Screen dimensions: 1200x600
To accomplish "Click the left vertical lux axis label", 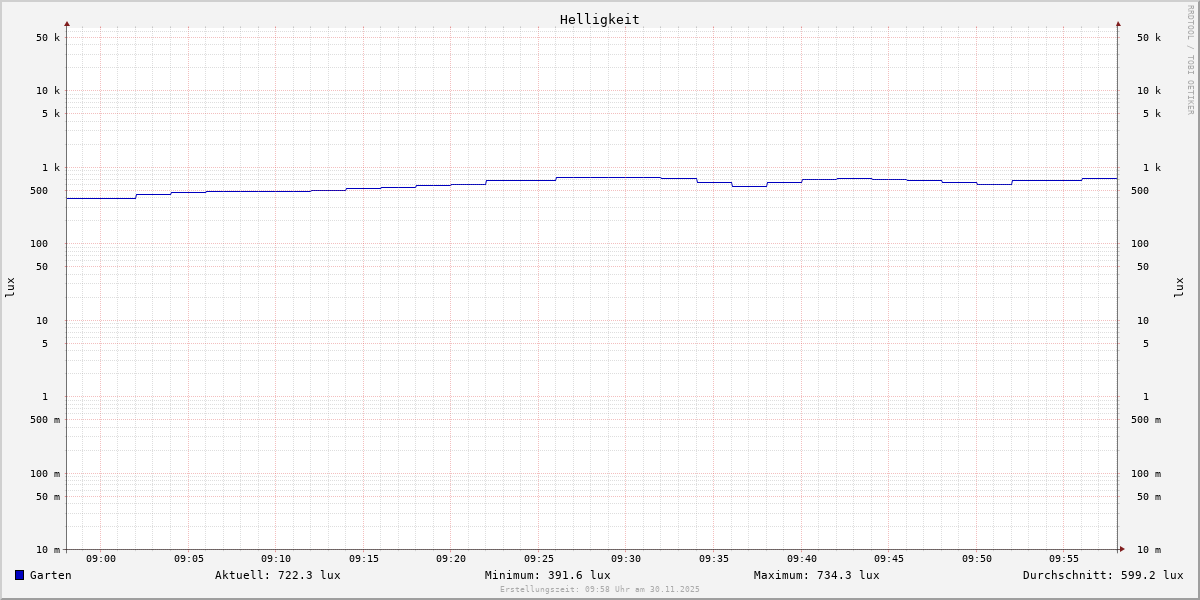I will pos(10,287).
